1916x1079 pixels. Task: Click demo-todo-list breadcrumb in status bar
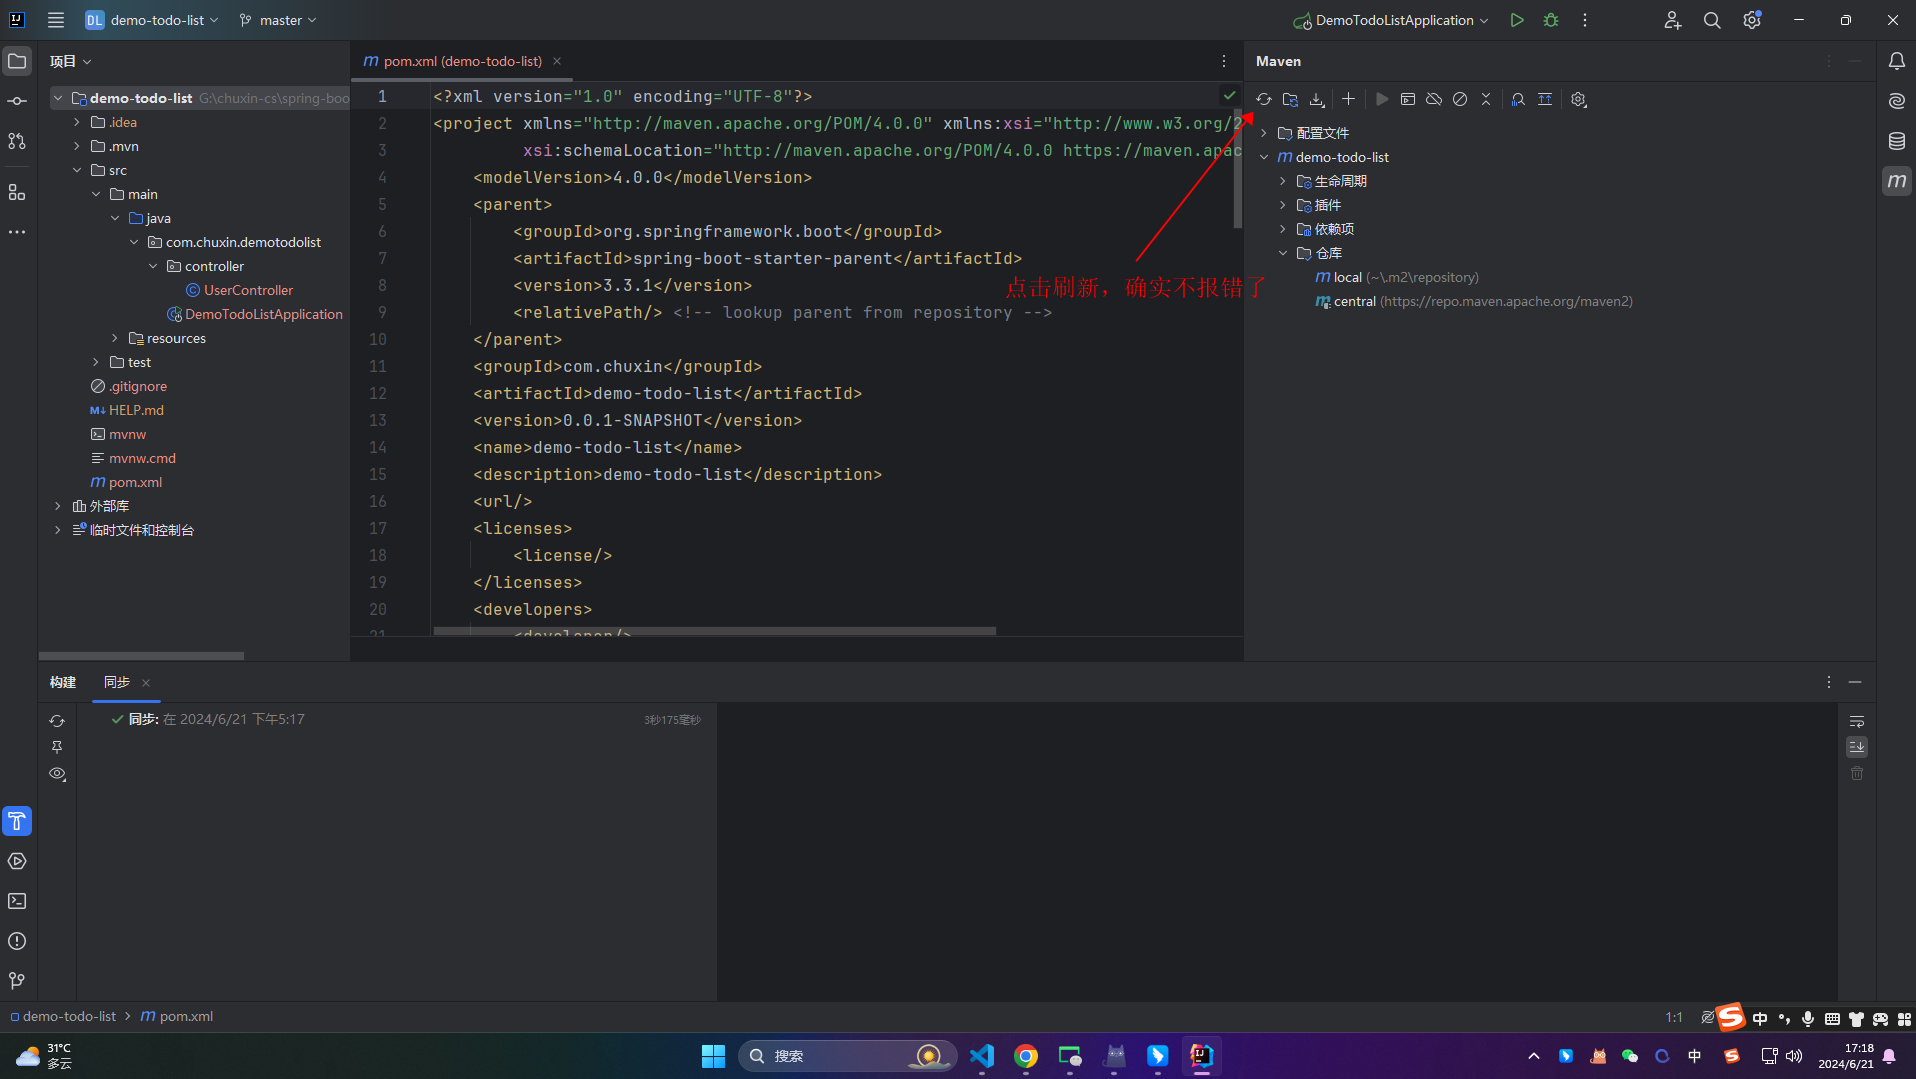(x=63, y=1016)
